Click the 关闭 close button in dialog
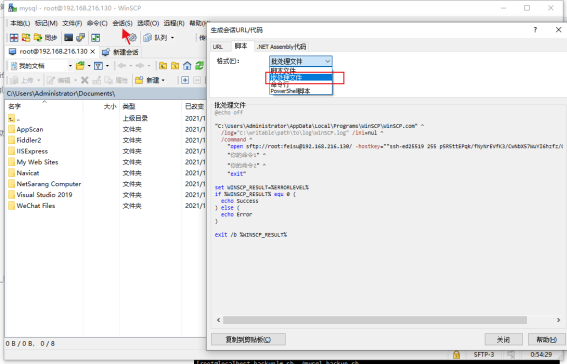This screenshot has height=364, width=567. click(x=503, y=339)
